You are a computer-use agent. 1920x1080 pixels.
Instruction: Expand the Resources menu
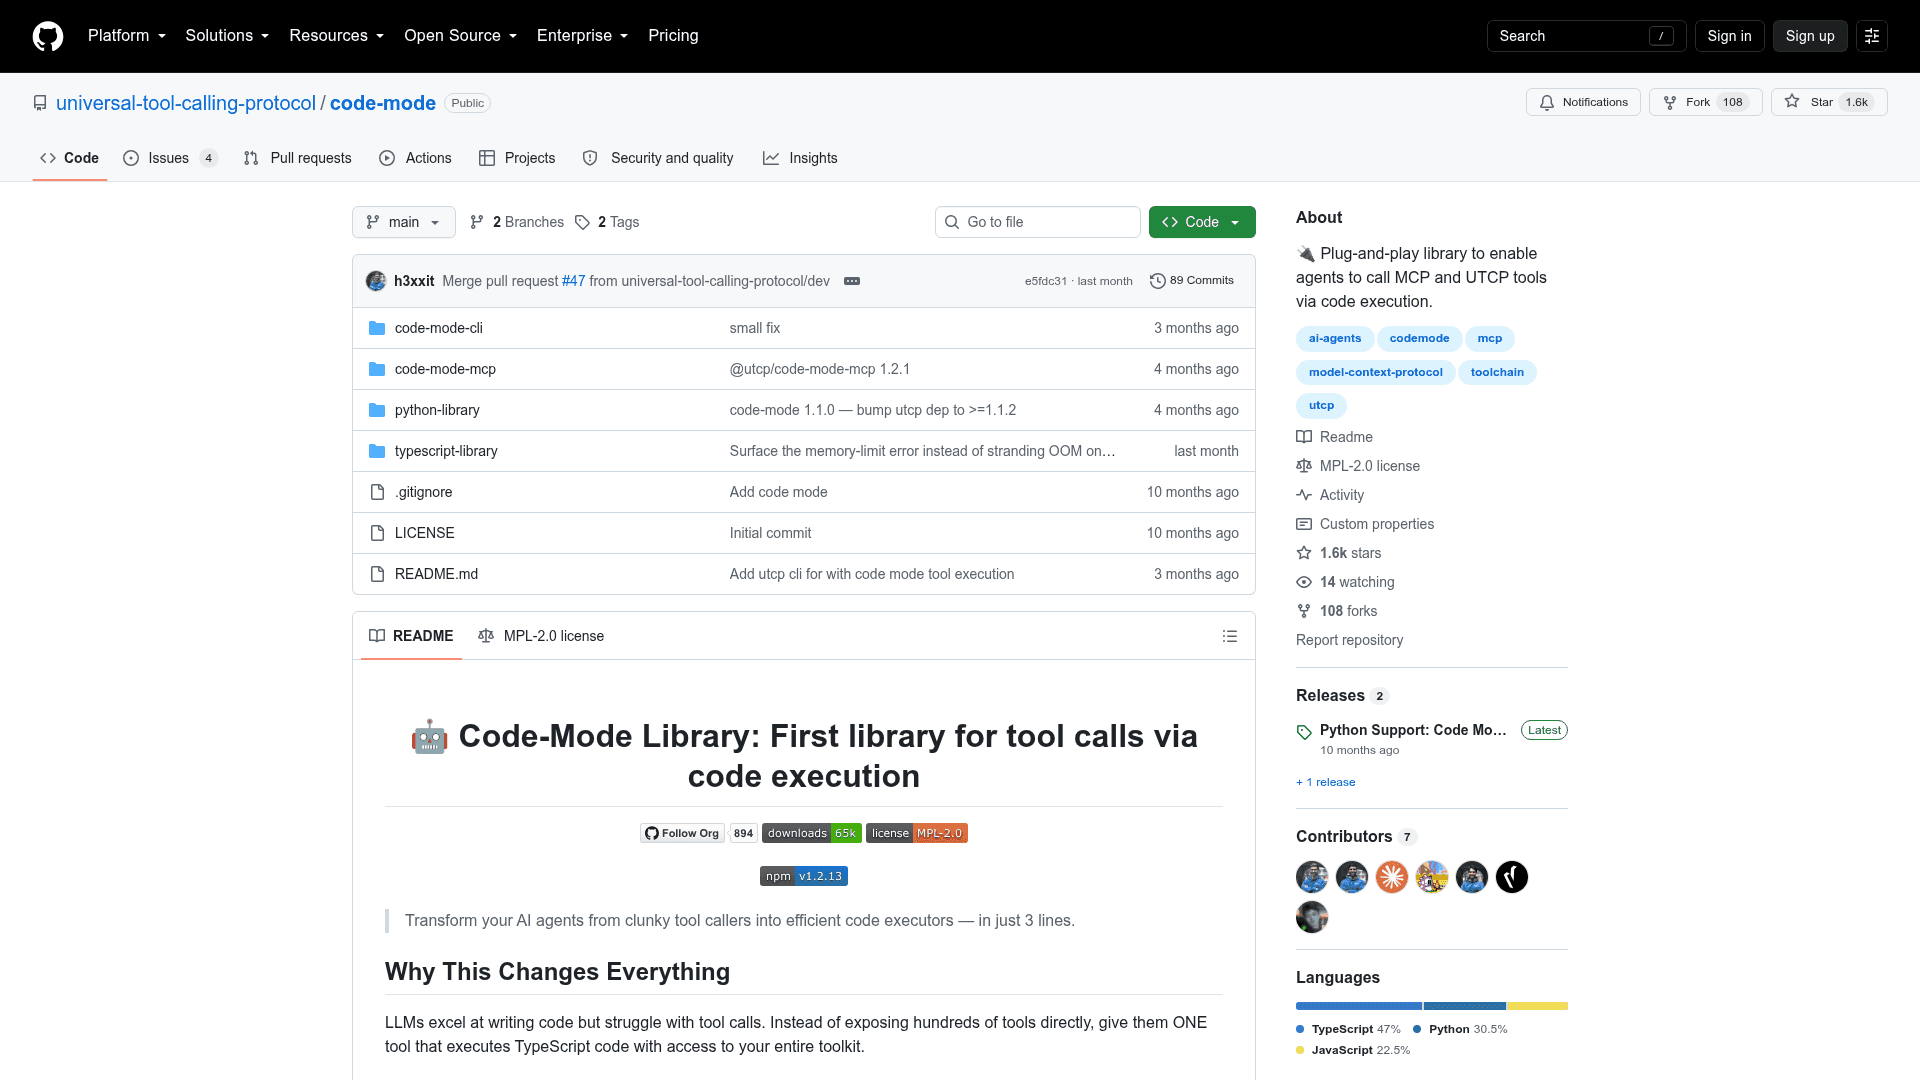click(336, 36)
